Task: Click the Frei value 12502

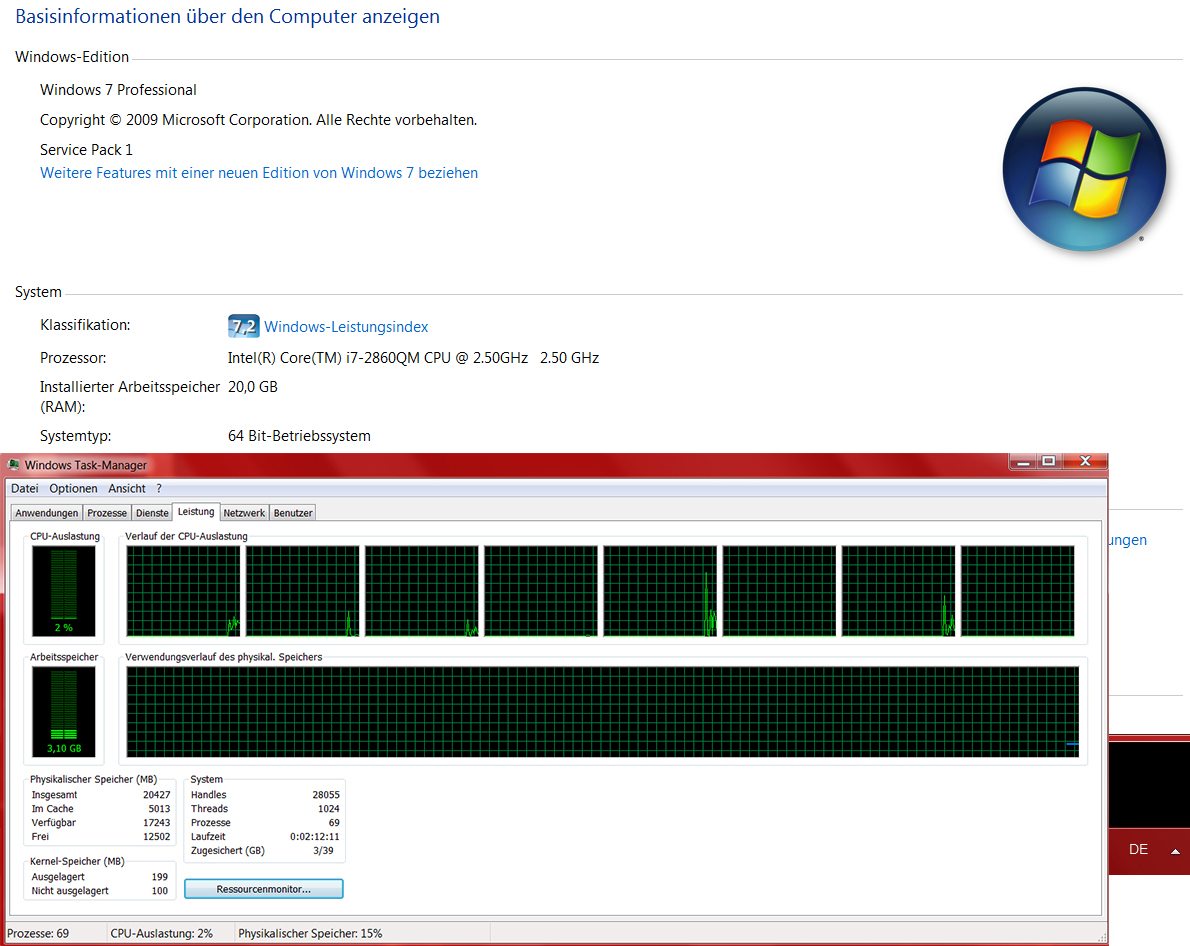Action: [156, 837]
